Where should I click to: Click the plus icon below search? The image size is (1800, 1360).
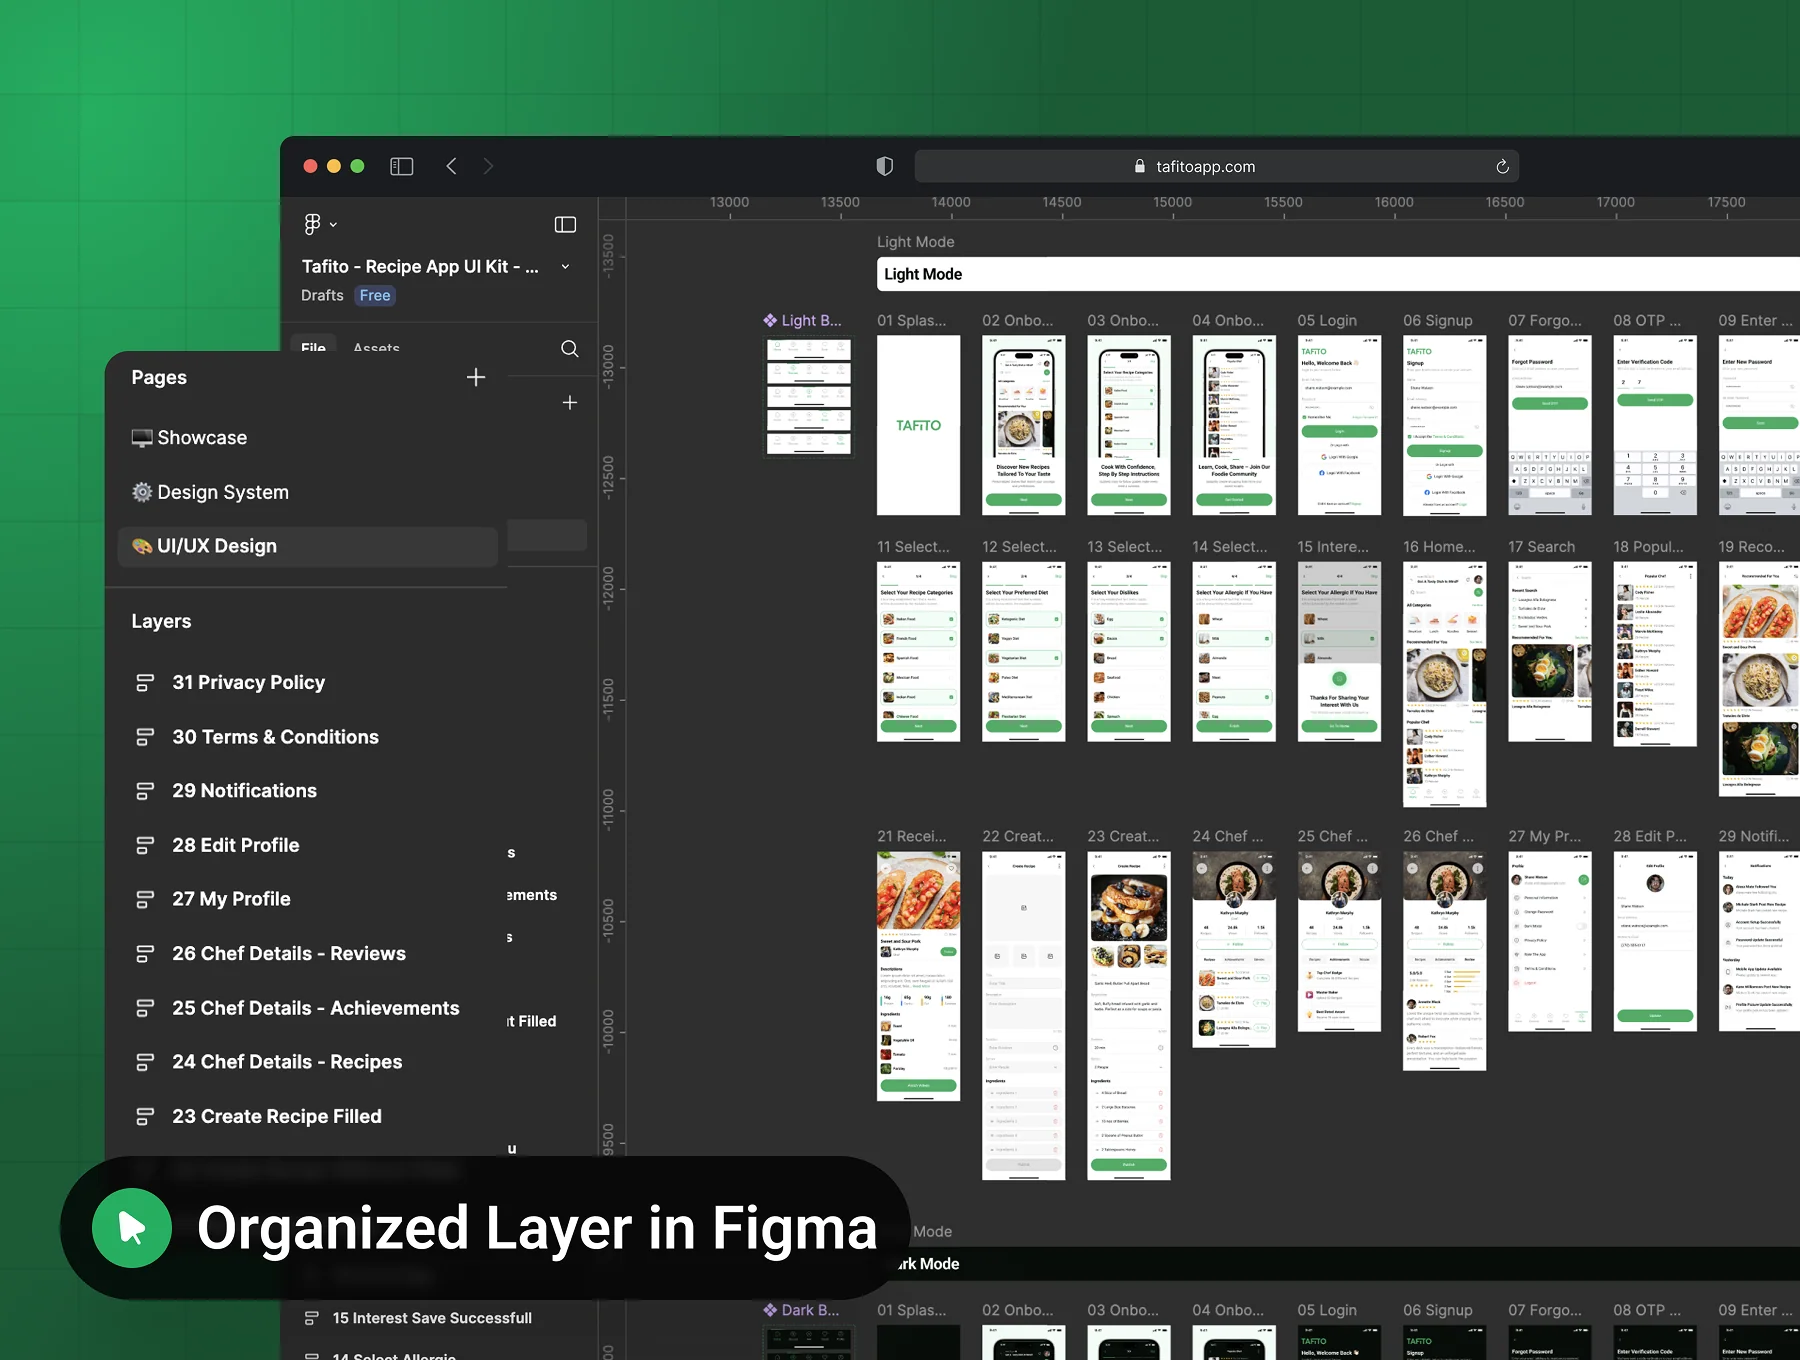570,402
